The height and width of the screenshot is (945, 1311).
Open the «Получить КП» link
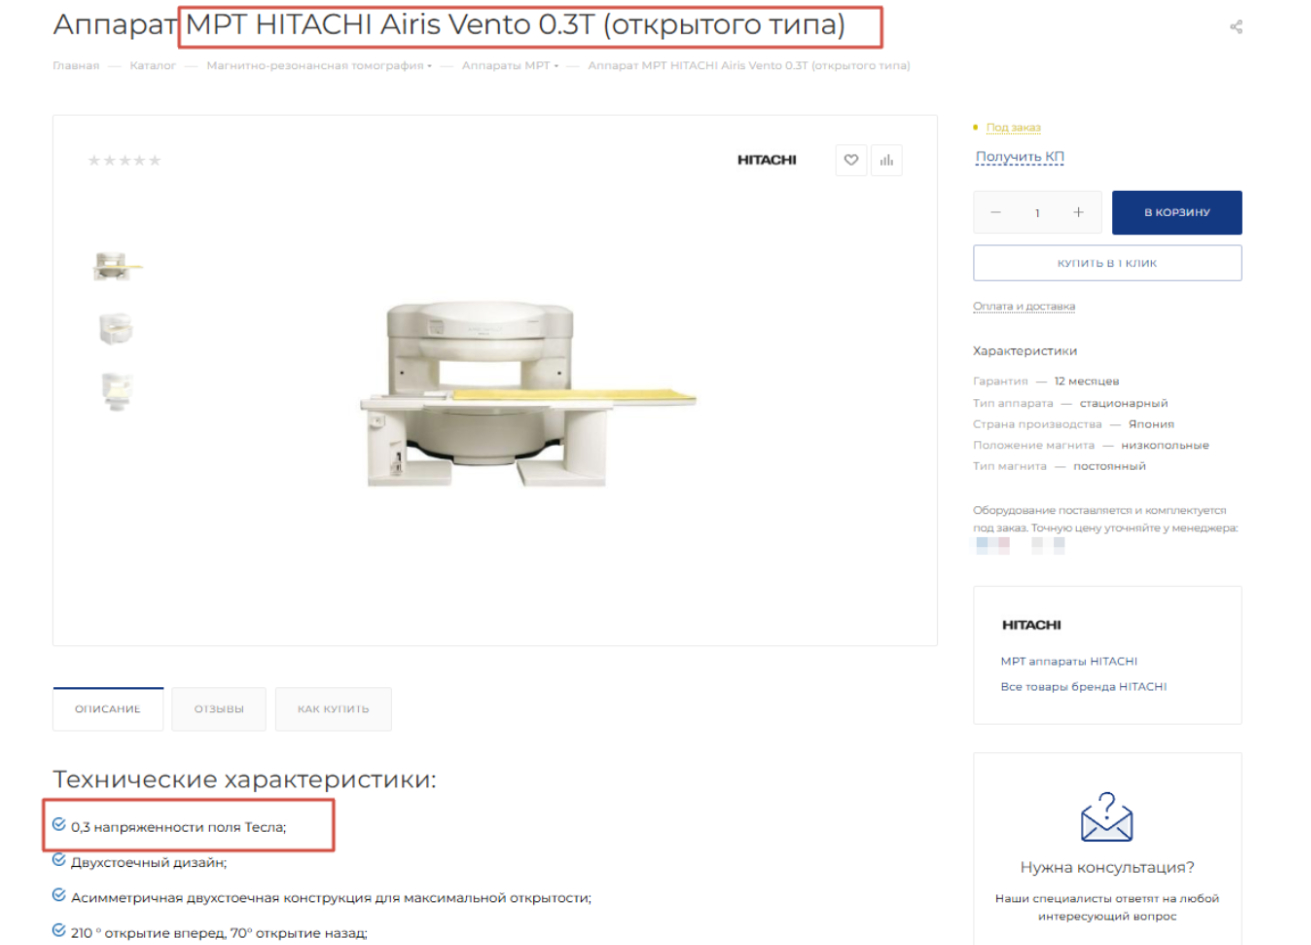coord(1020,157)
